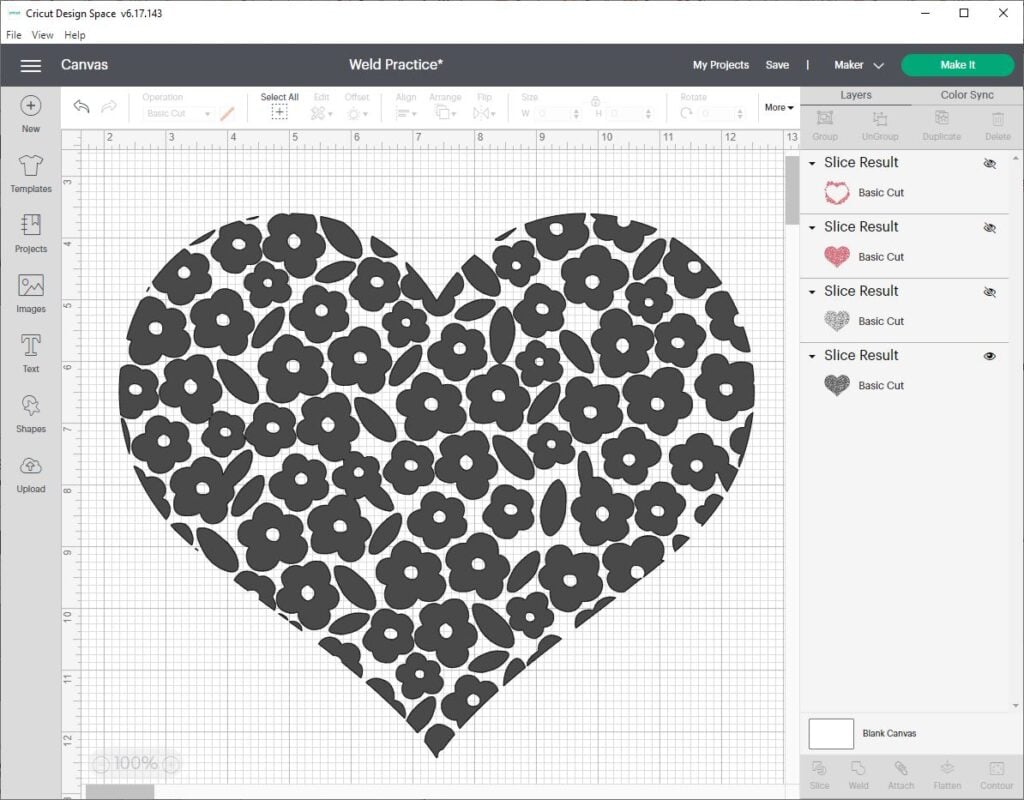Show the light gray heart Slice Result layer
The image size is (1024, 800).
[x=989, y=292]
